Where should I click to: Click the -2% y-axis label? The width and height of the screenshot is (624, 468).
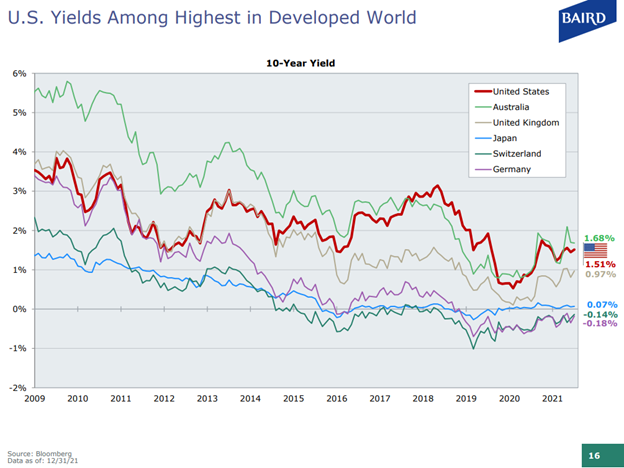click(20, 388)
